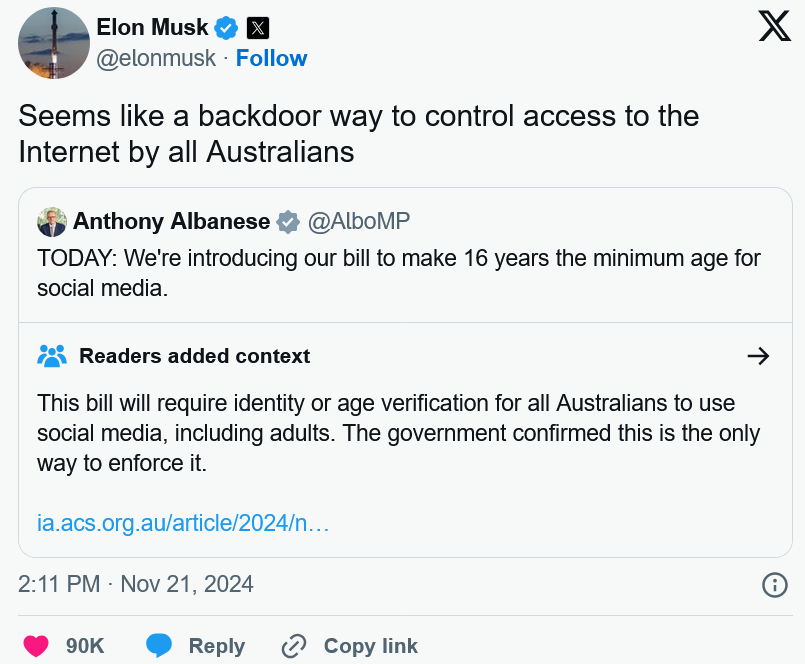This screenshot has width=805, height=664.
Task: Like the post using the heart icon
Action: pyautogui.click(x=36, y=646)
